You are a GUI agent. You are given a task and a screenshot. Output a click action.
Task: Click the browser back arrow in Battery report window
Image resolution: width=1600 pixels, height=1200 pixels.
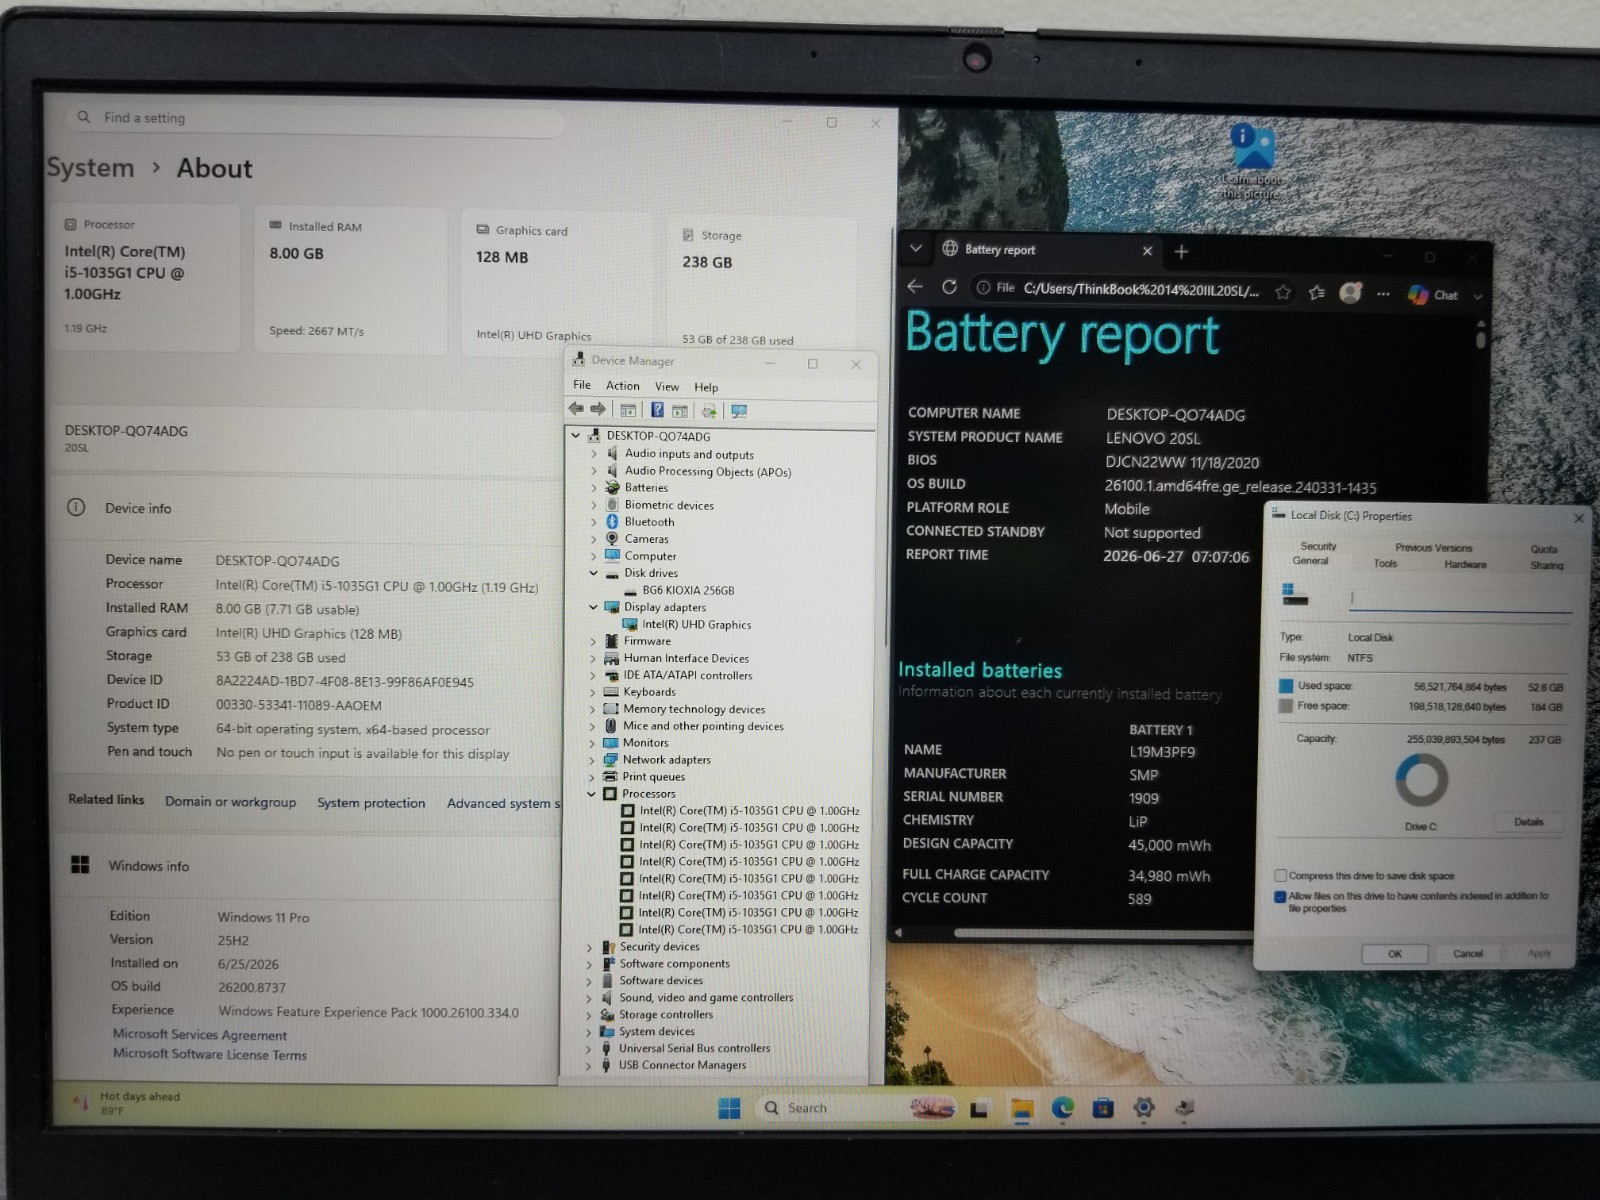[915, 287]
